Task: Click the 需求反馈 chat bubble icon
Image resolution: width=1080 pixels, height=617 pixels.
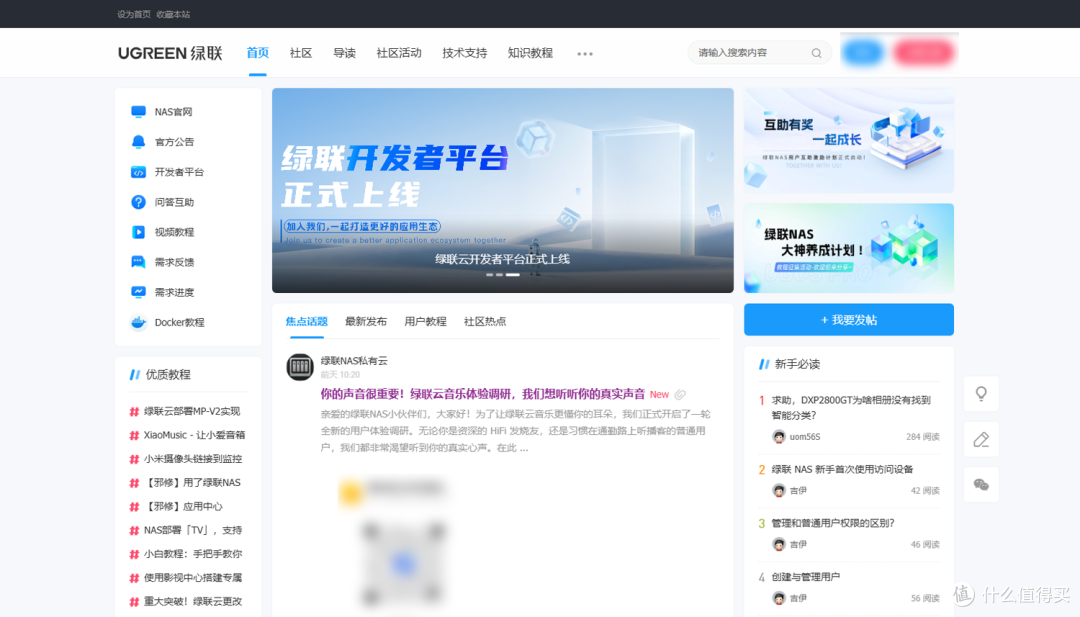Action: pos(138,262)
